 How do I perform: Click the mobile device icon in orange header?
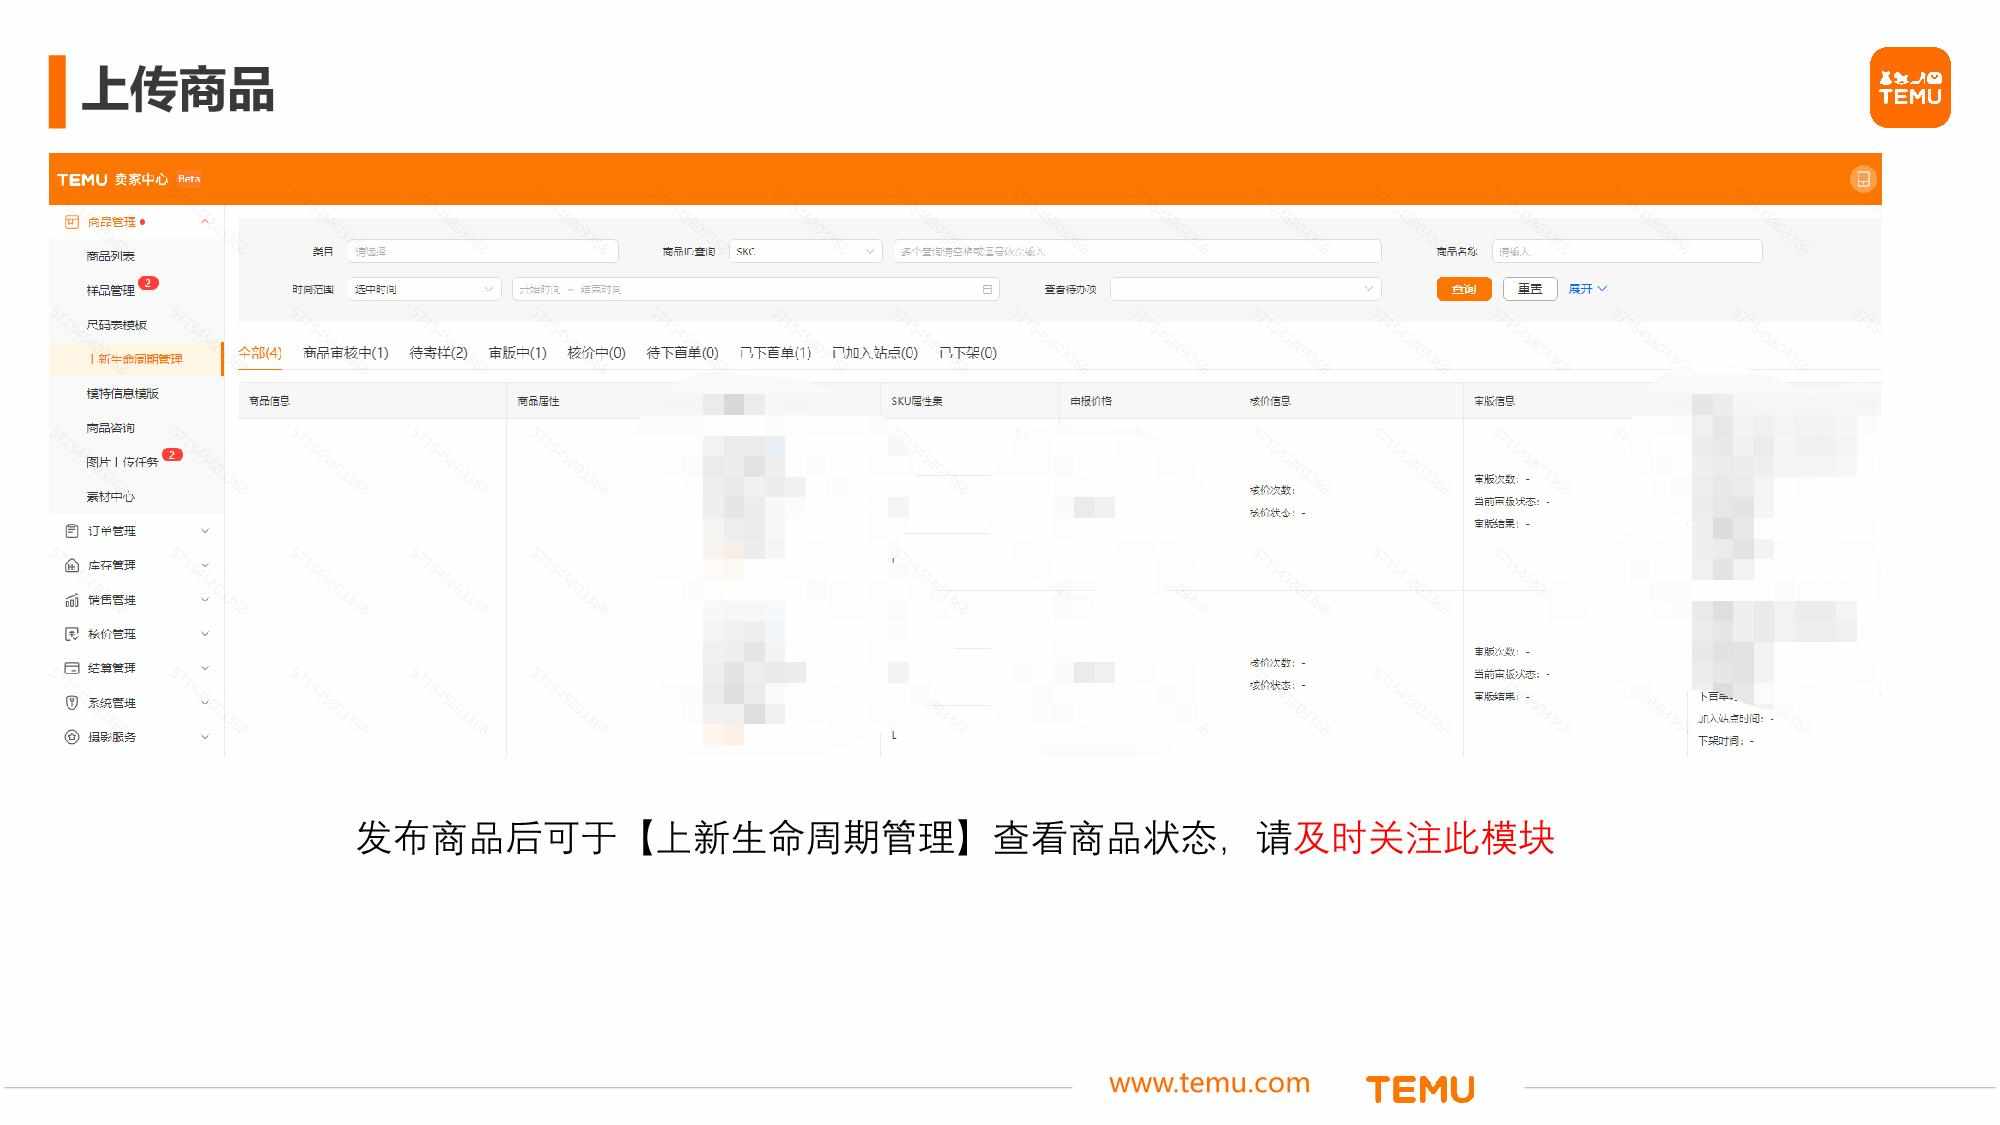click(1862, 179)
